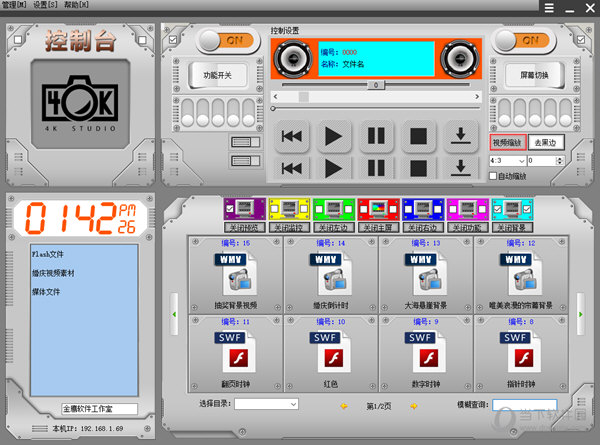Toggle the 自动缩放 checkbox
The image size is (600, 445).
tap(493, 176)
